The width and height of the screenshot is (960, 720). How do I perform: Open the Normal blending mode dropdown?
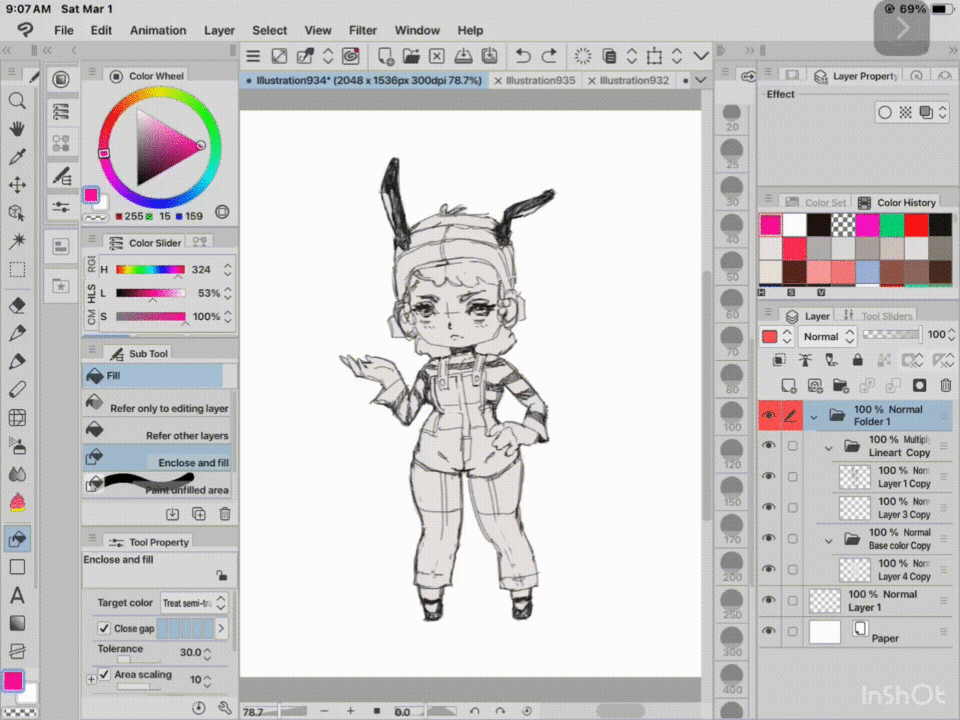pyautogui.click(x=827, y=337)
